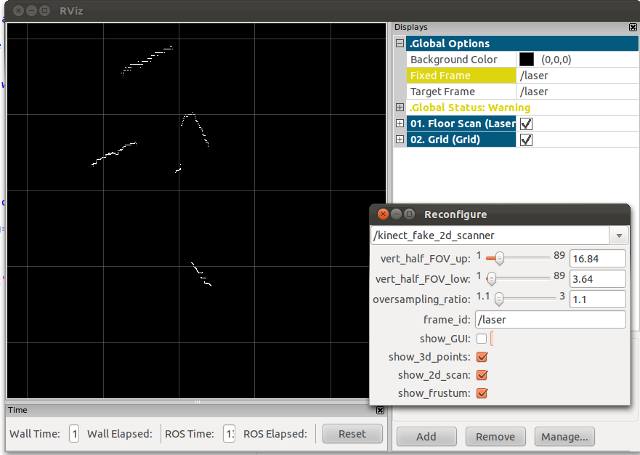
Task: Expand the Floor Scan display entry
Action: 401,124
